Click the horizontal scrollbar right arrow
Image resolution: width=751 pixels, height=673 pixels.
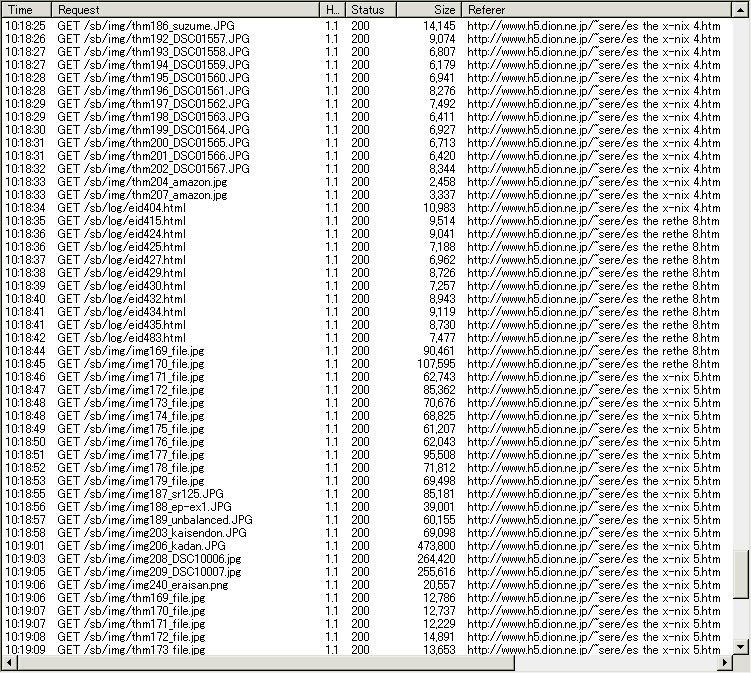click(x=725, y=662)
